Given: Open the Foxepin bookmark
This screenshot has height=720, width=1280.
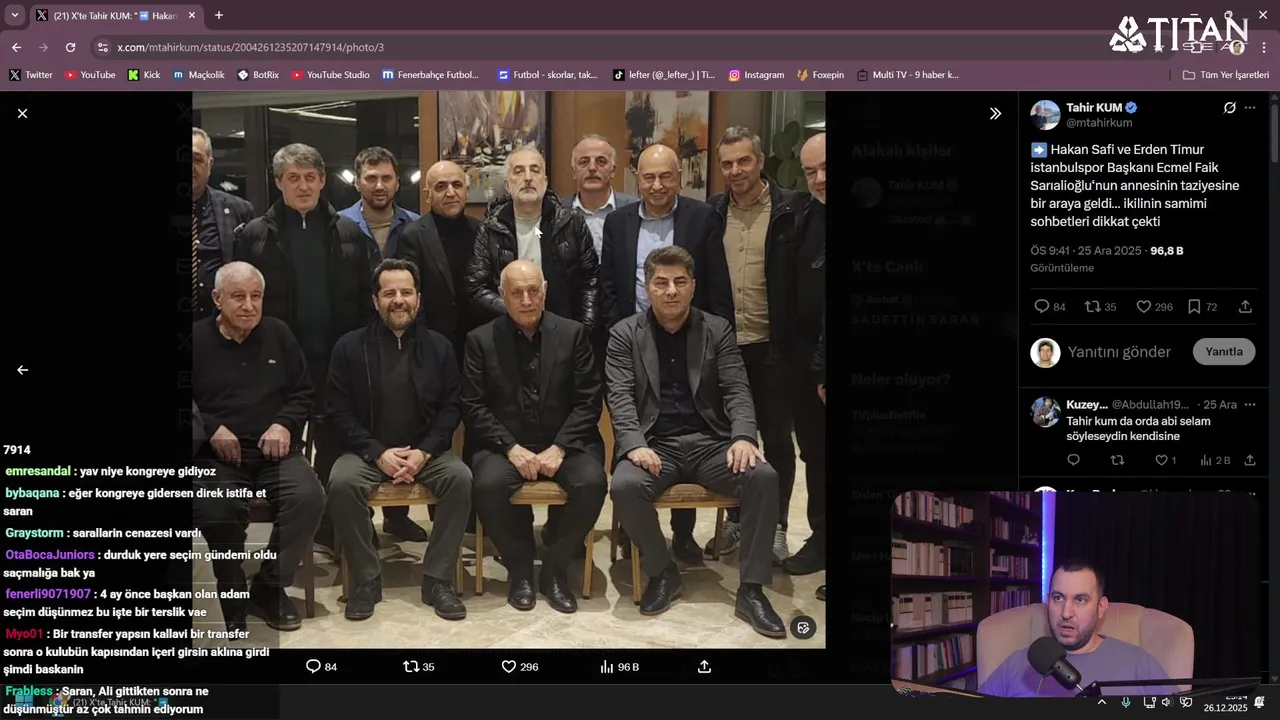Looking at the screenshot, I should click(x=820, y=75).
